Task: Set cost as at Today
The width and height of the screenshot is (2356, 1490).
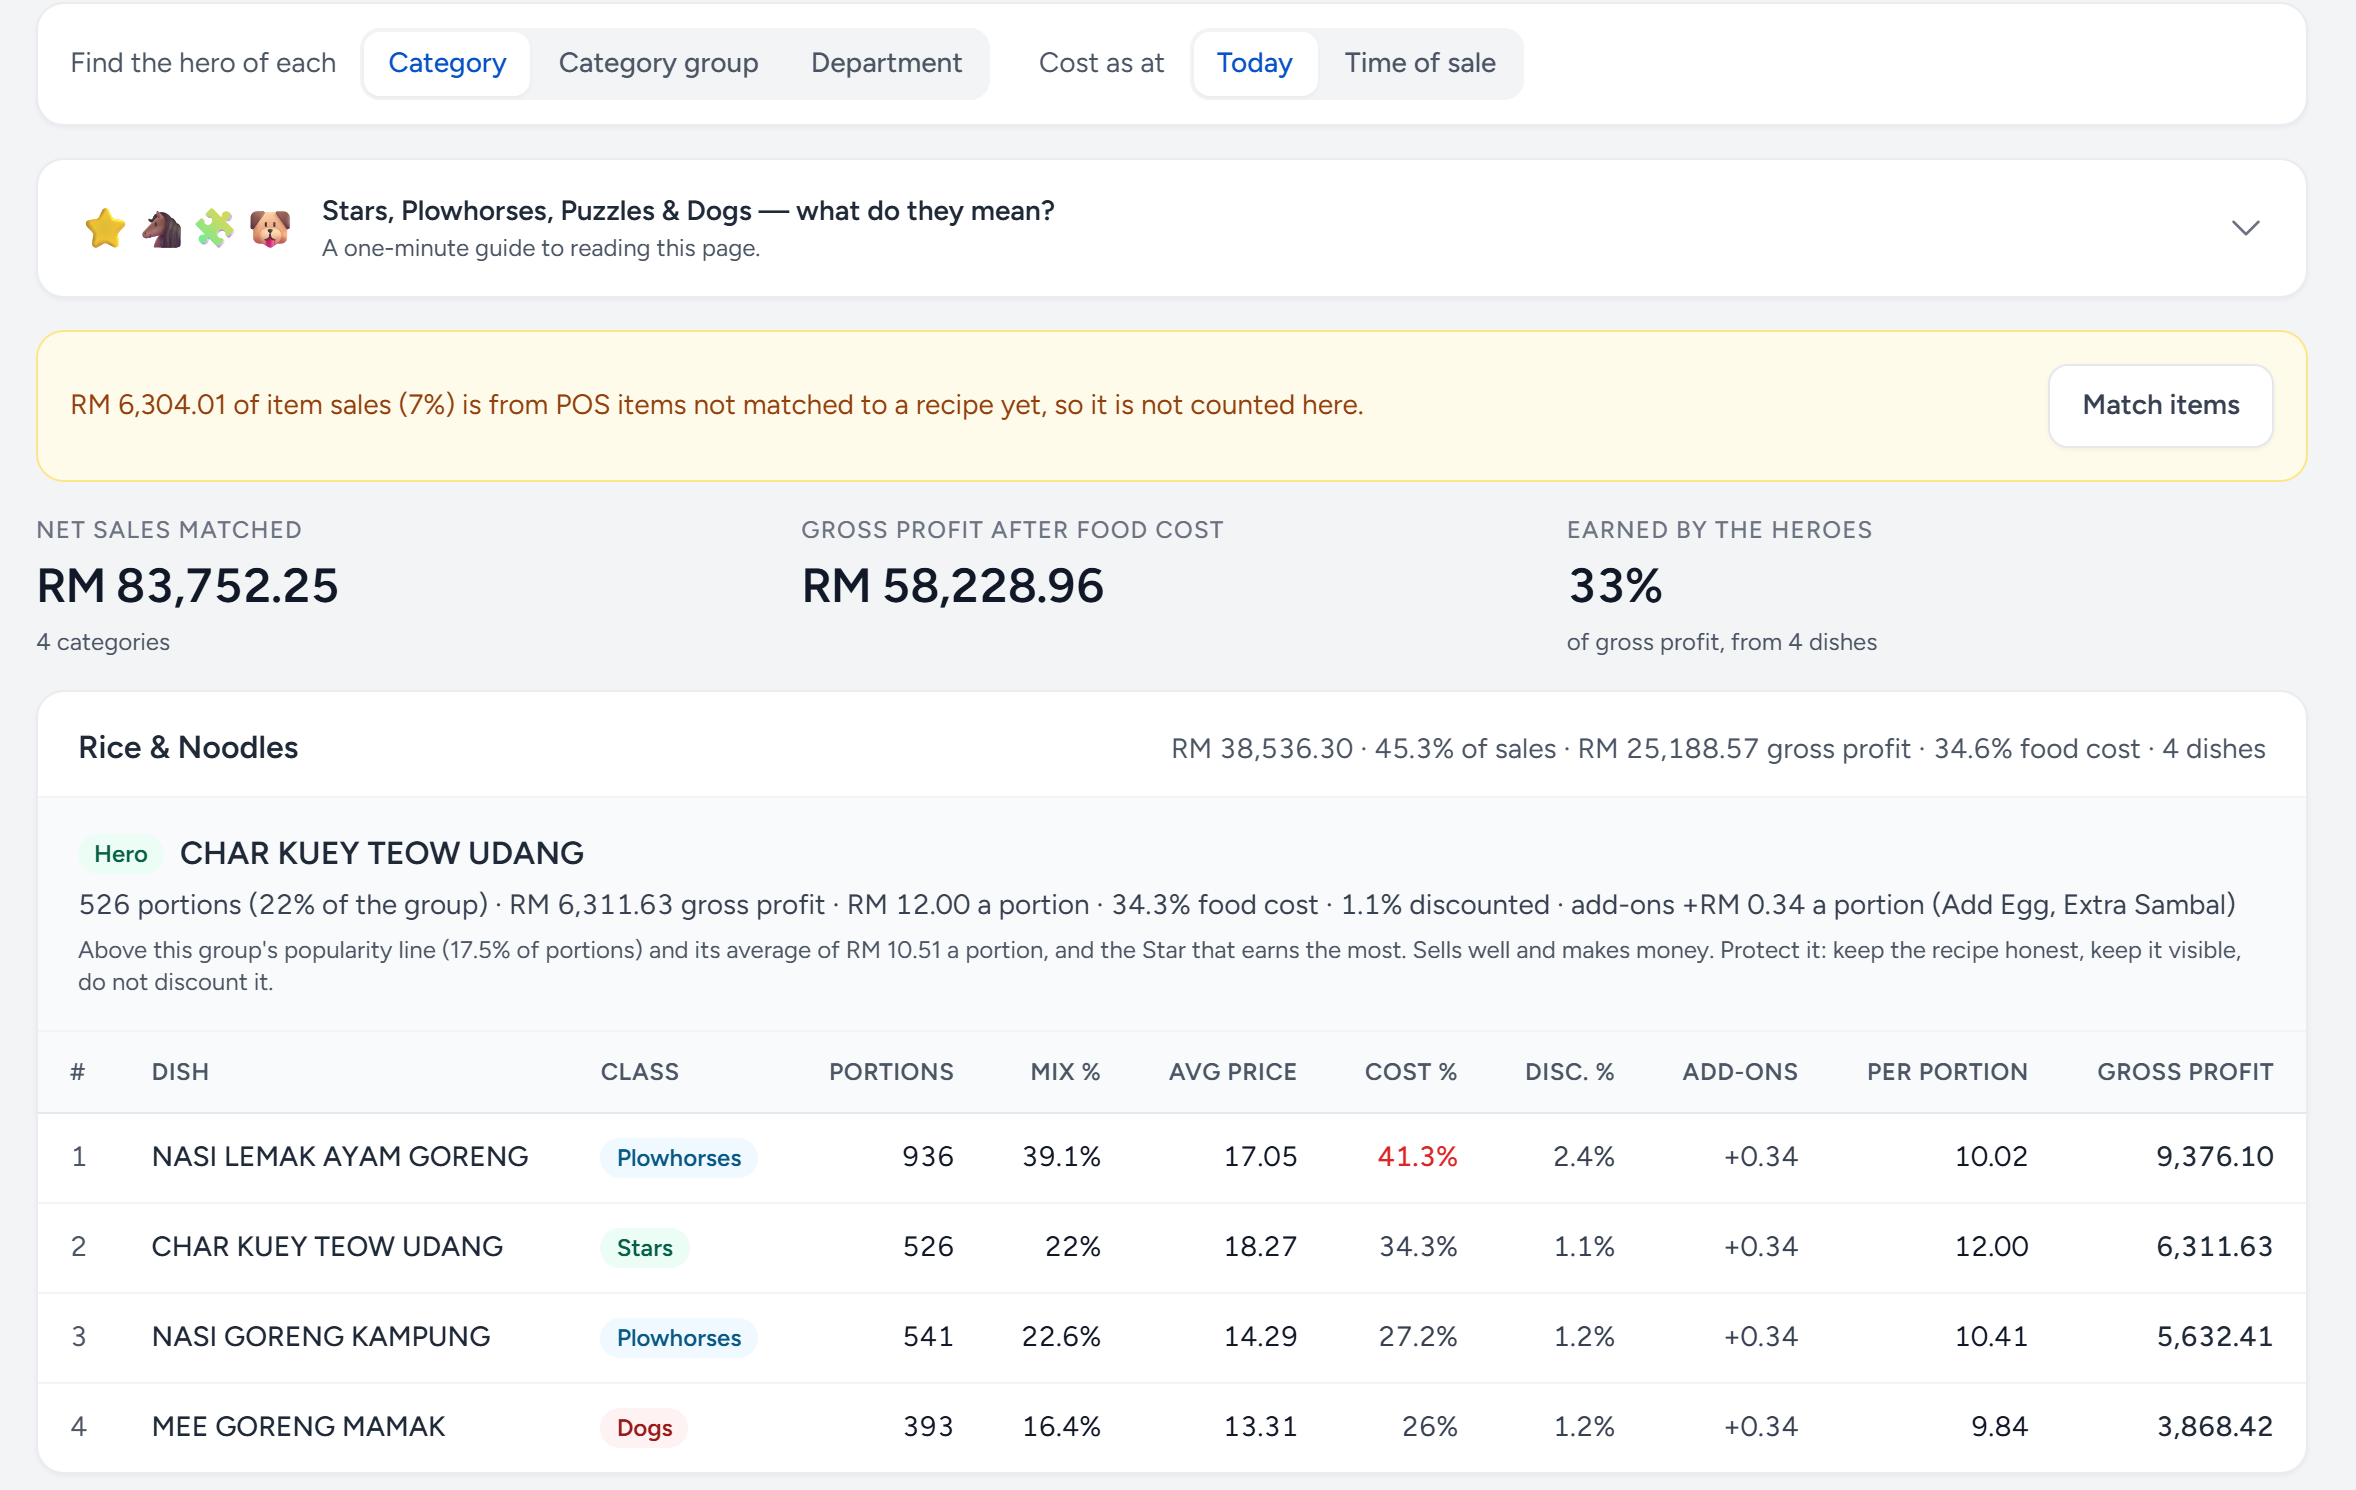Action: 1254,63
